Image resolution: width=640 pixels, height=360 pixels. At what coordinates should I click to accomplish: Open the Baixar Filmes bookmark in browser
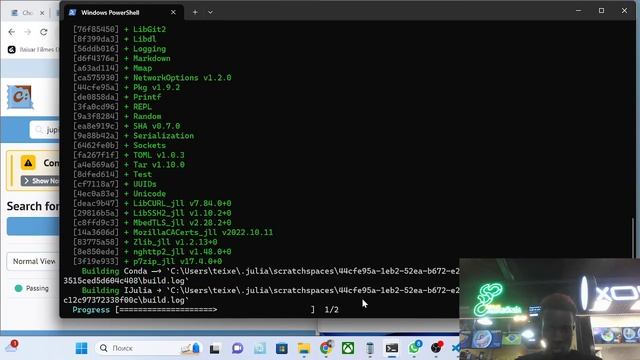click(x=33, y=49)
